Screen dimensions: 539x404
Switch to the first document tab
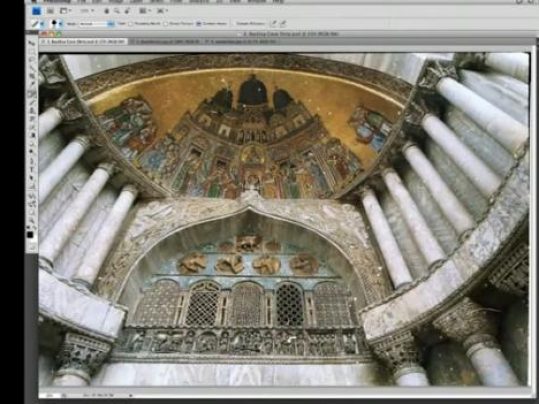[84, 42]
